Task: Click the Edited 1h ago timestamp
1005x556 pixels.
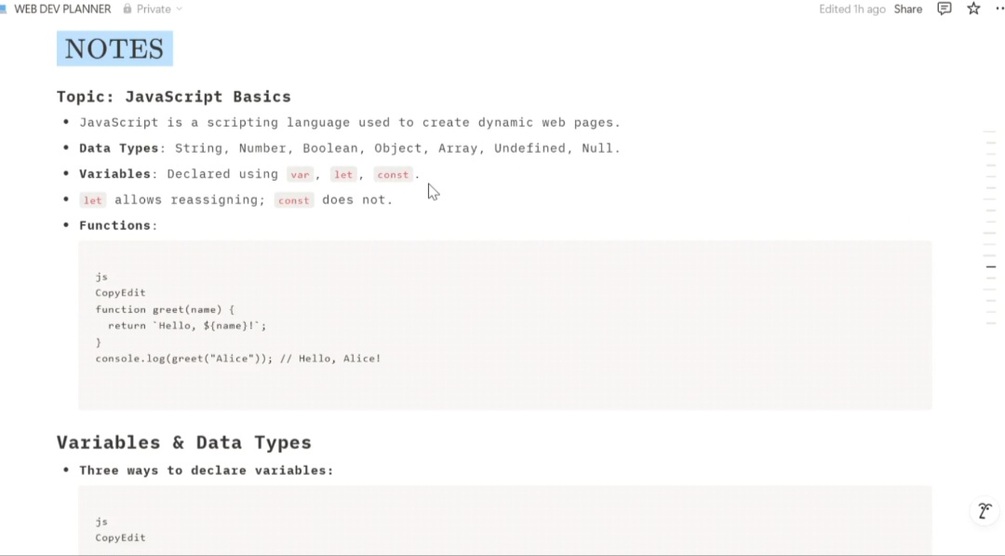Action: tap(852, 9)
